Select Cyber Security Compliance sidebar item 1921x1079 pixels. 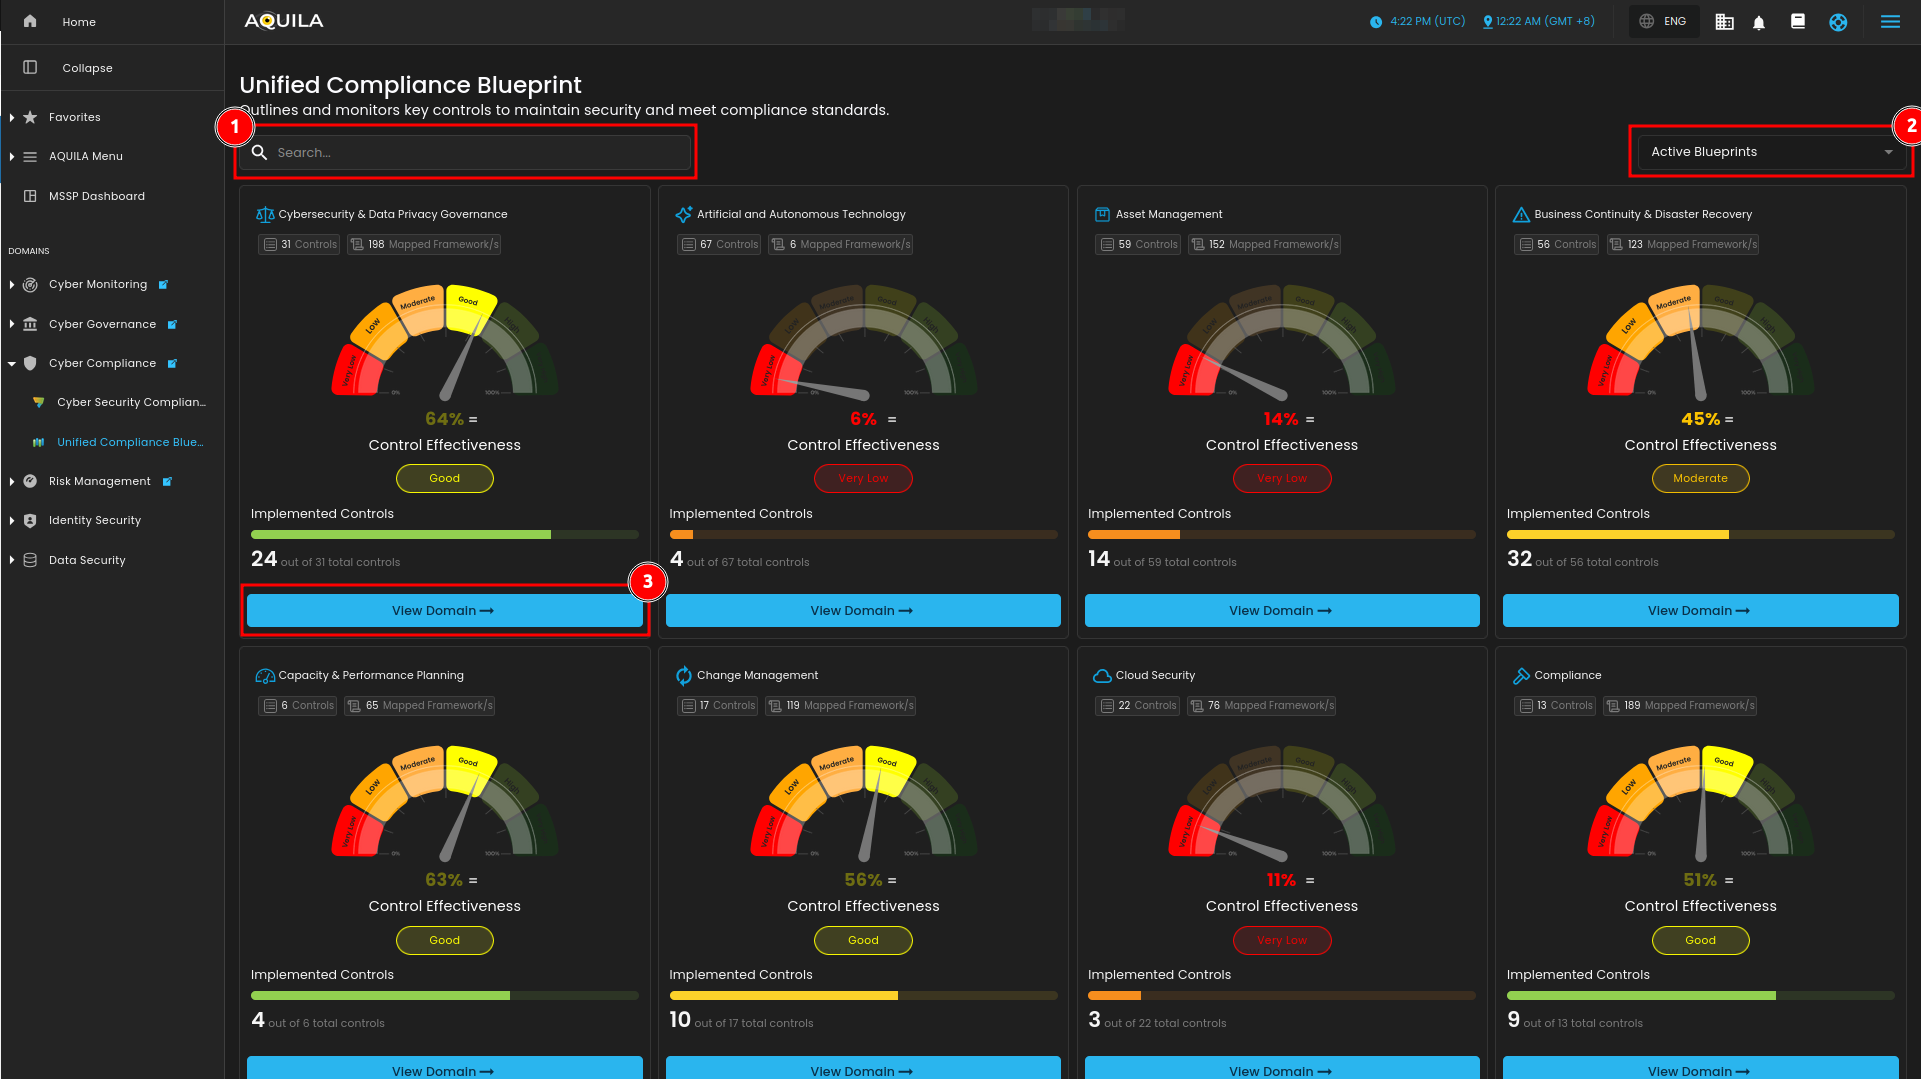130,402
